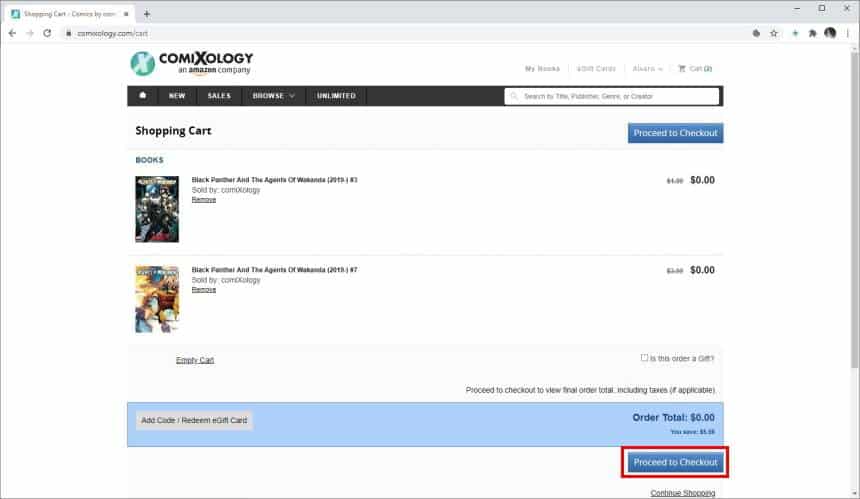Reload the page
The width and height of the screenshot is (860, 499).
point(47,33)
